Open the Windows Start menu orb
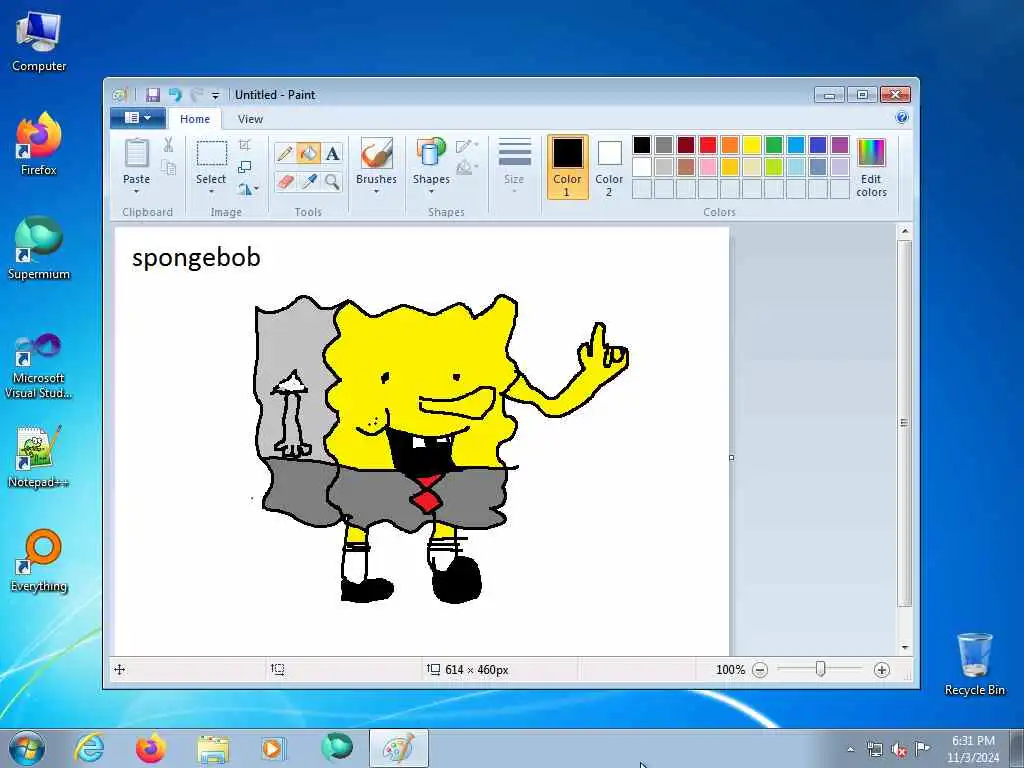Image resolution: width=1024 pixels, height=768 pixels. (x=27, y=748)
